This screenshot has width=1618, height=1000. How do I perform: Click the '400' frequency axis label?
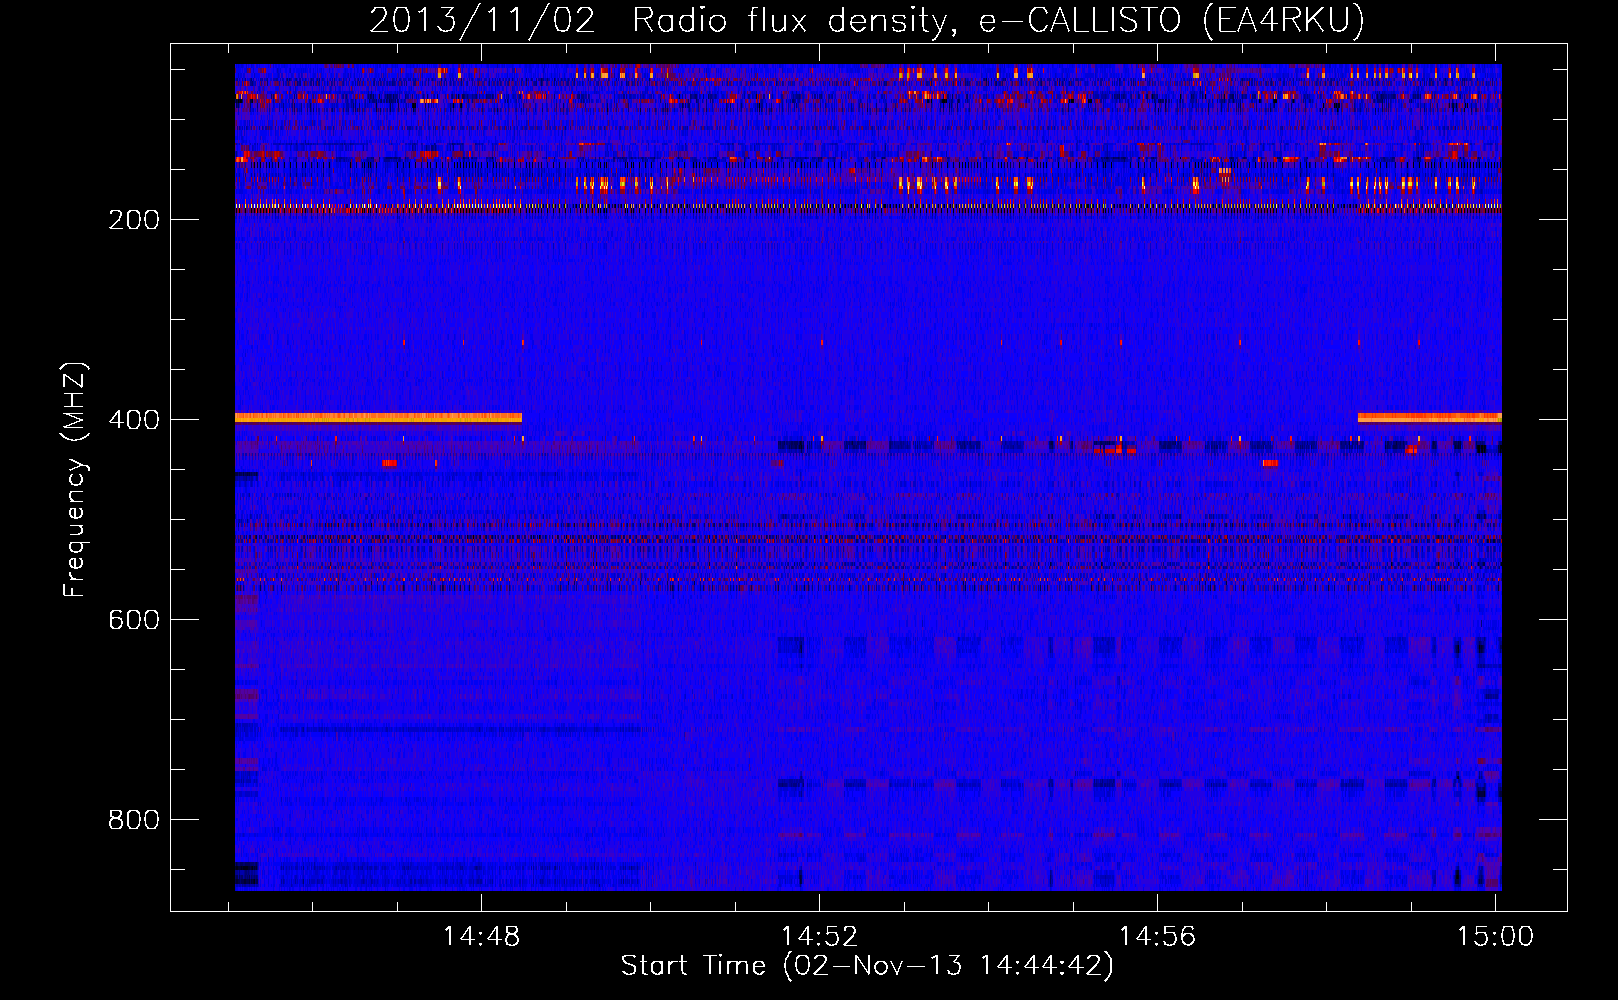[134, 420]
